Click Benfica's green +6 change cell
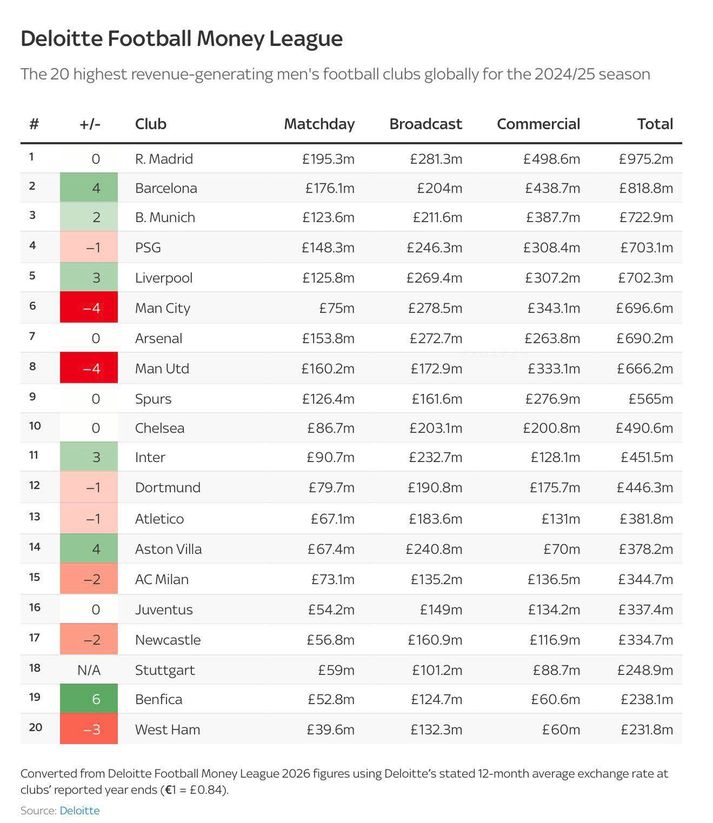This screenshot has height=823, width=713. click(94, 699)
